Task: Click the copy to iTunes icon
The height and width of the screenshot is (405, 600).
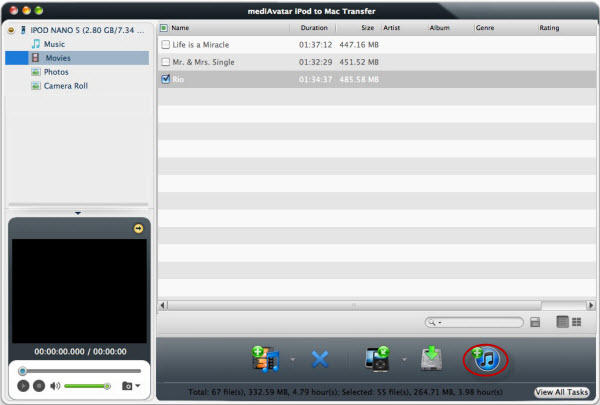Action: click(x=485, y=359)
